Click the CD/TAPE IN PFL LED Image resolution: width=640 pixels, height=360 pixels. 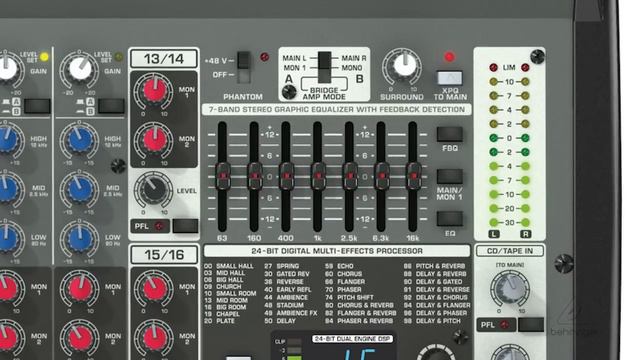click(505, 325)
